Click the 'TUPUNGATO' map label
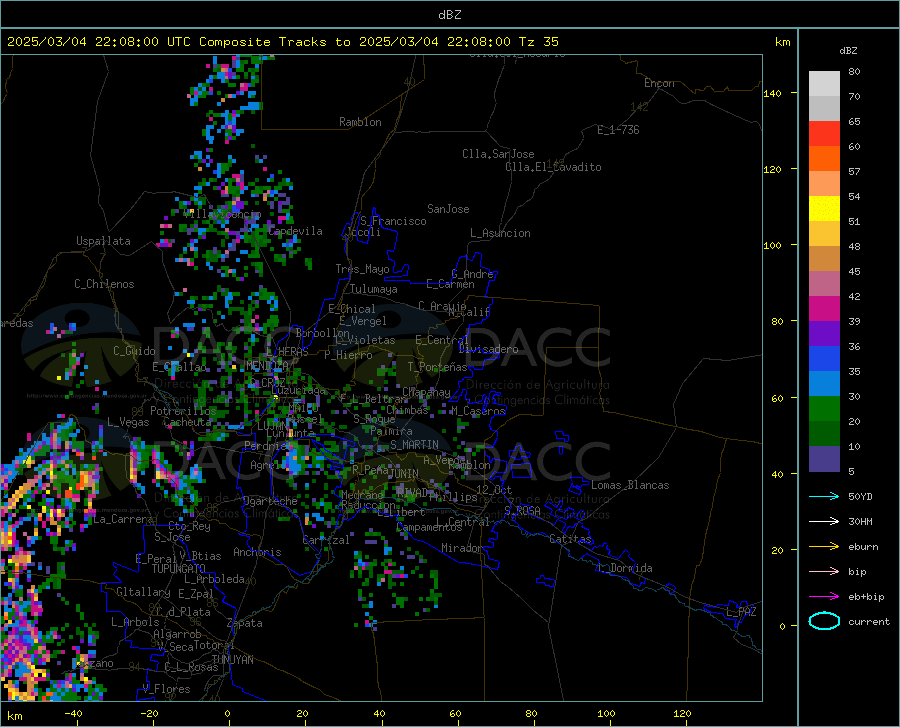Image resolution: width=900 pixels, height=727 pixels. tap(179, 569)
